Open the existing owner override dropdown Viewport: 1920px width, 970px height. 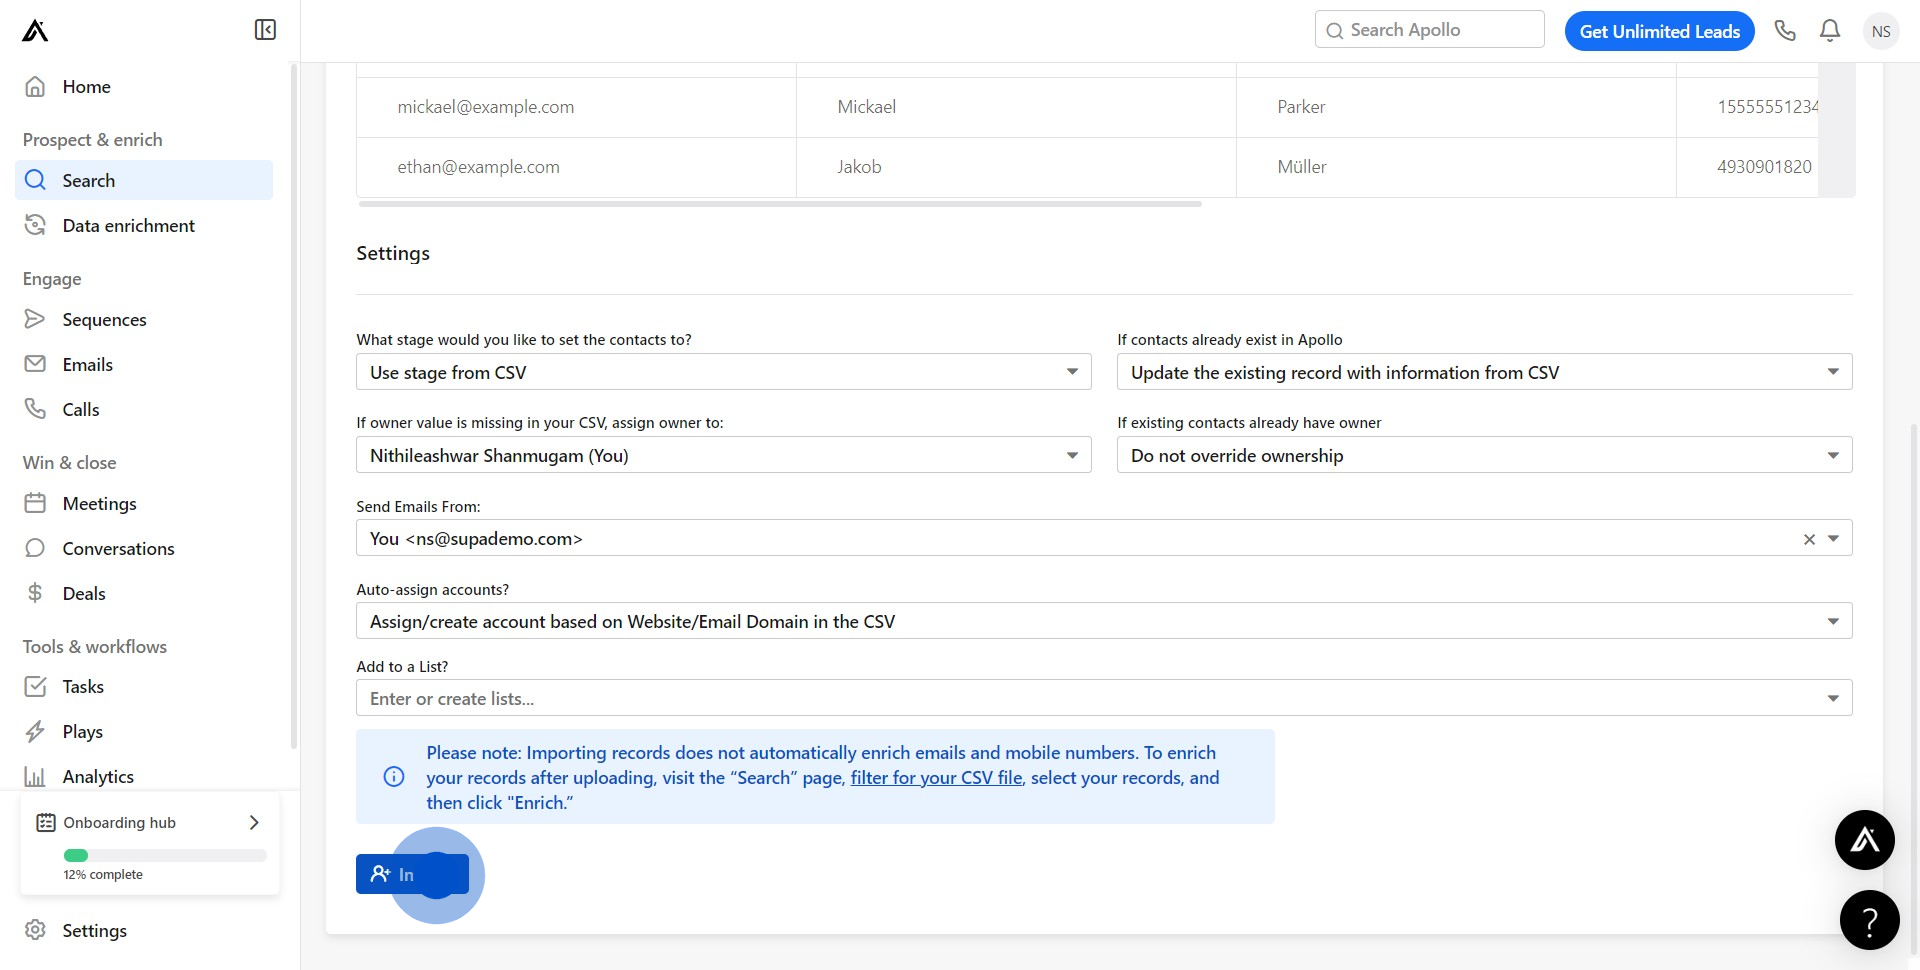(x=1484, y=455)
